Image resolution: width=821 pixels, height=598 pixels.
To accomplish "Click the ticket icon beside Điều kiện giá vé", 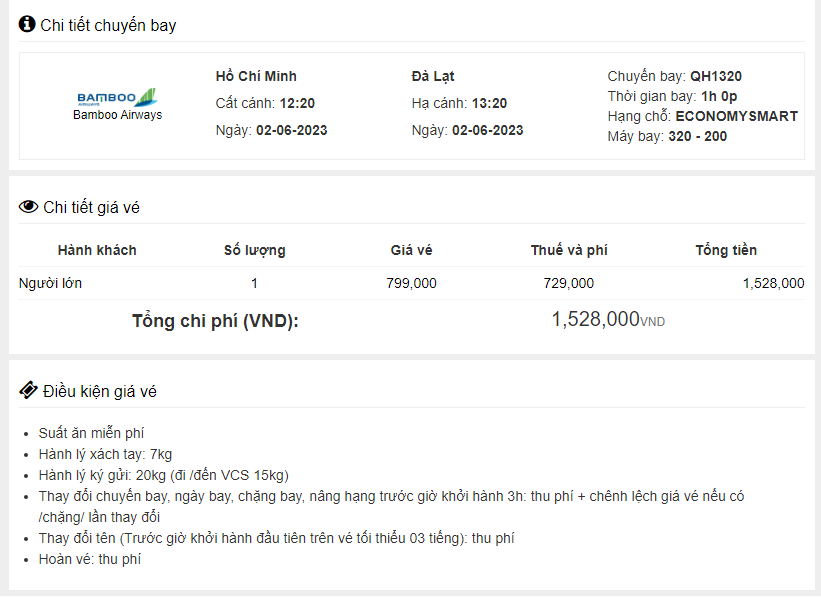I will click(x=28, y=390).
